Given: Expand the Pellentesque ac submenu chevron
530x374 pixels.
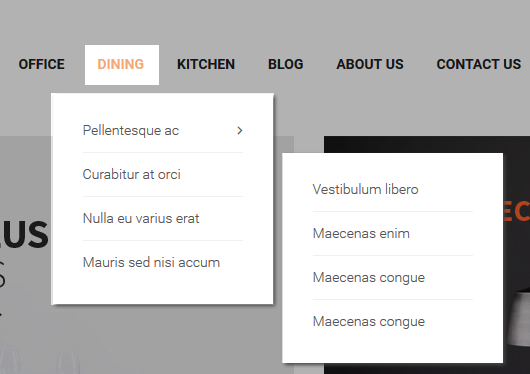Looking at the screenshot, I should point(240,131).
